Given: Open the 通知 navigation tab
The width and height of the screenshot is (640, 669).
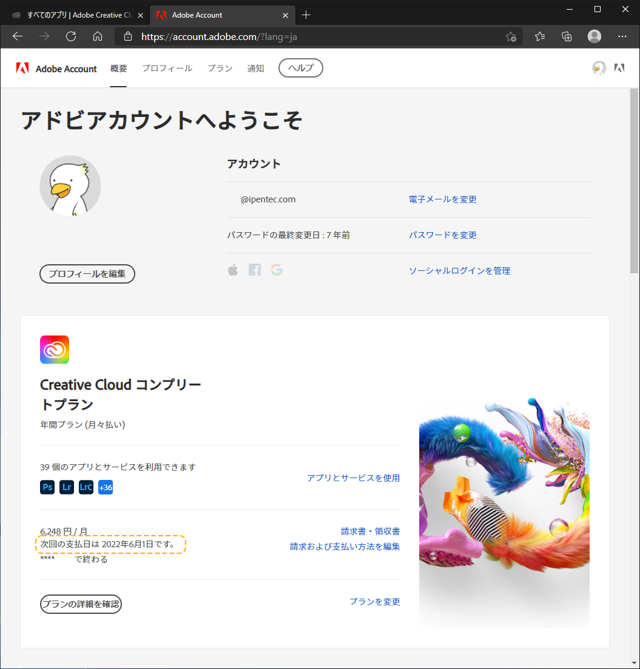Looking at the screenshot, I should point(256,68).
